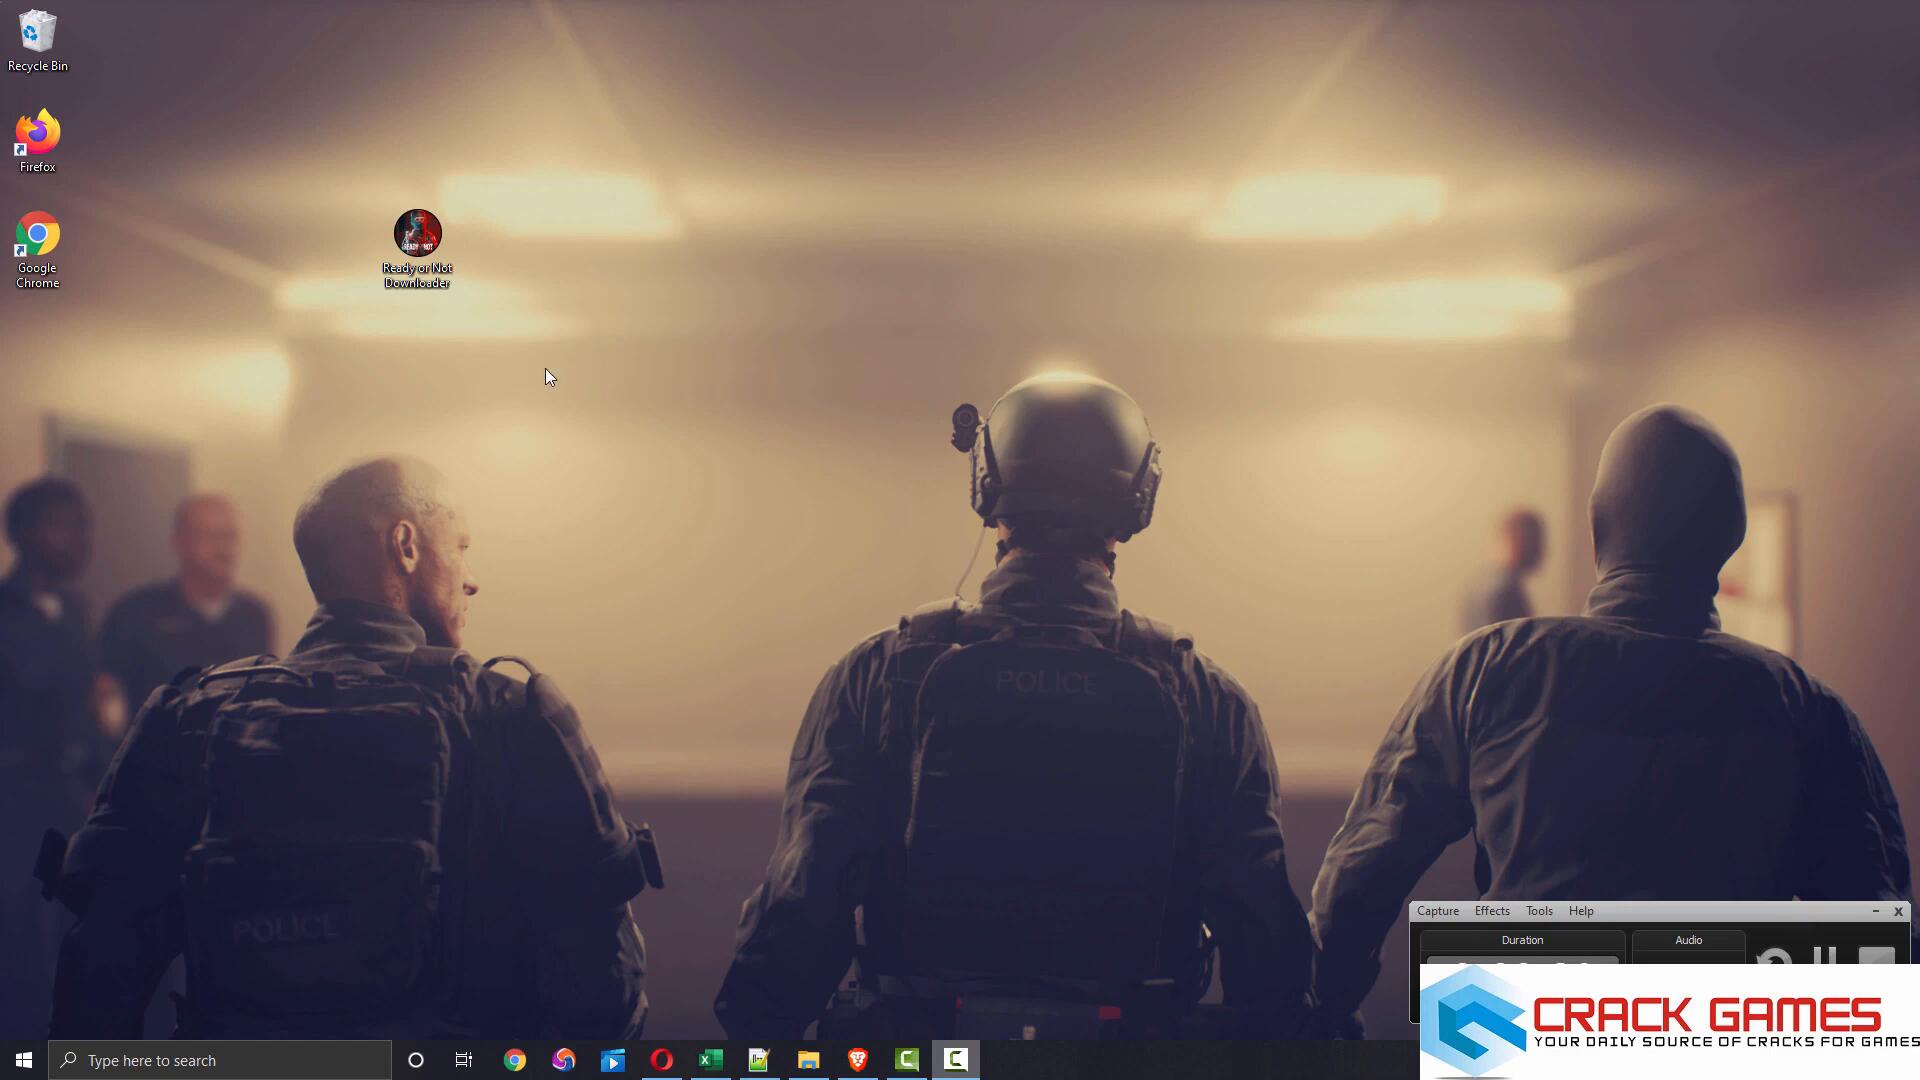Open Task View from the taskbar
The width and height of the screenshot is (1920, 1080).
point(464,1060)
